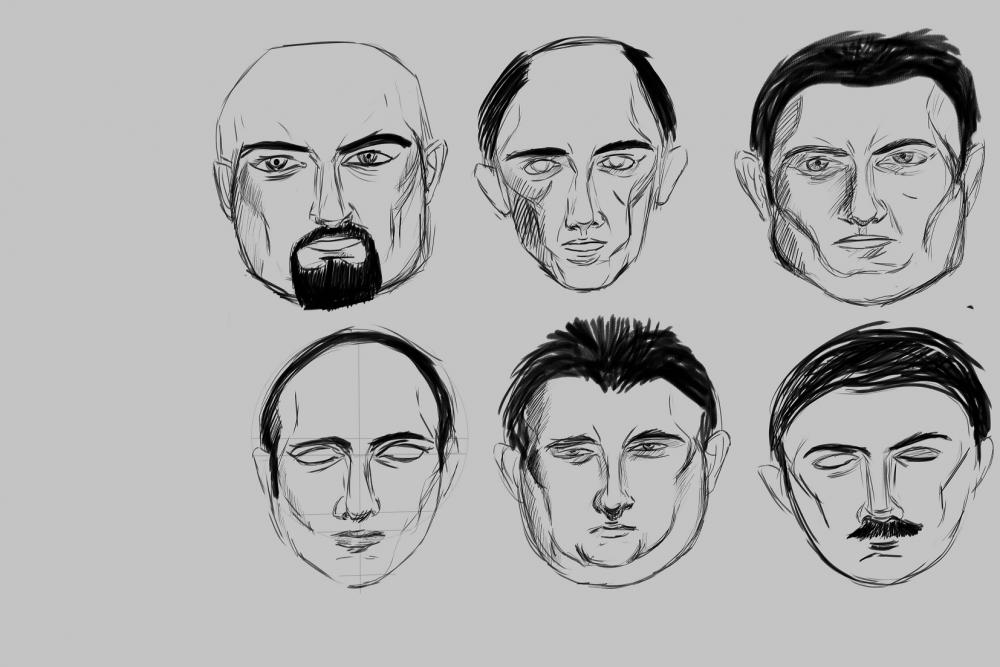Click the wide-jawed face with swept dark hair
Viewport: 1000px width, 667px height.
(860, 167)
